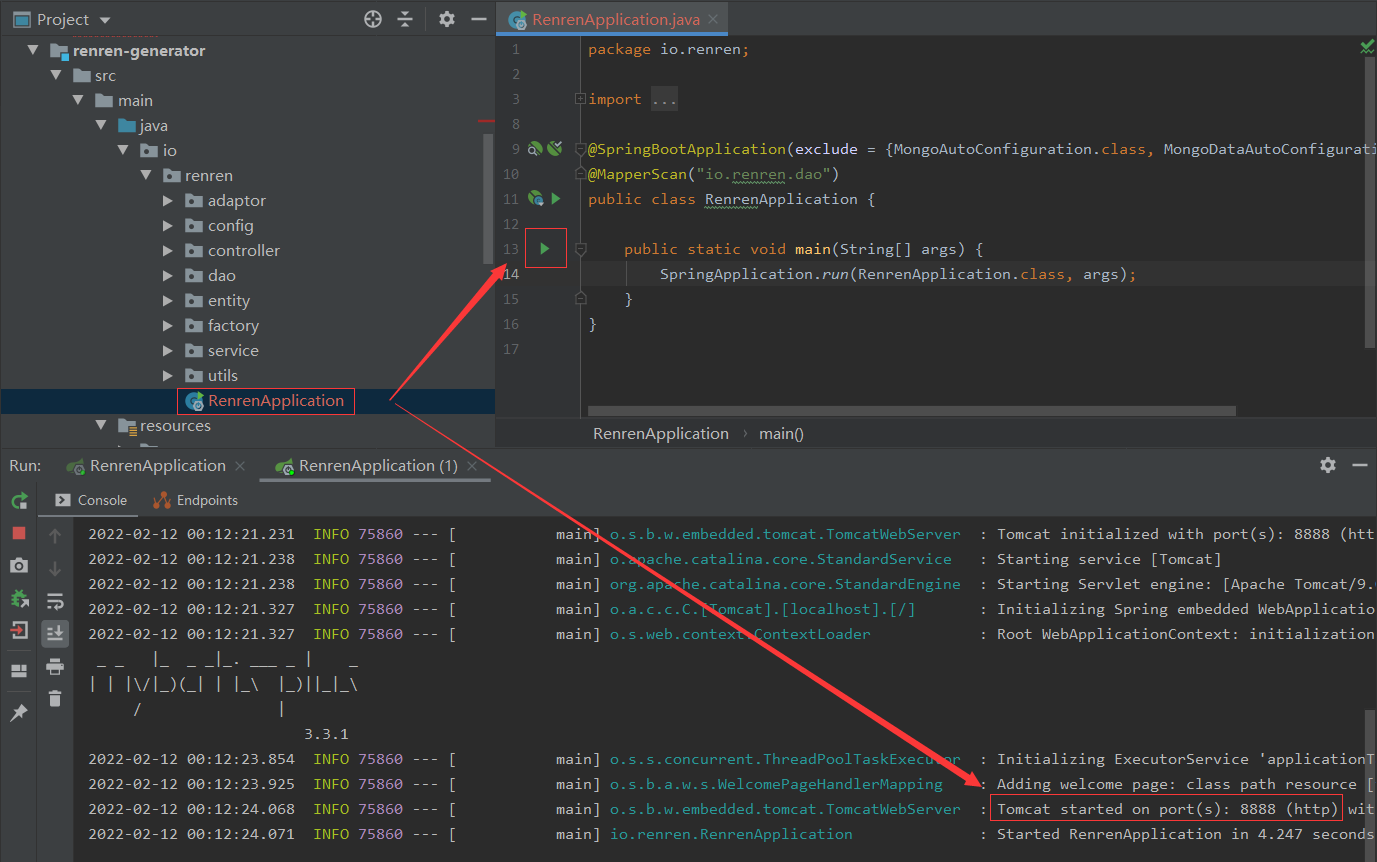Click the Spring checkmark gutter icon on line 9
The image size is (1377, 862).
pos(554,149)
